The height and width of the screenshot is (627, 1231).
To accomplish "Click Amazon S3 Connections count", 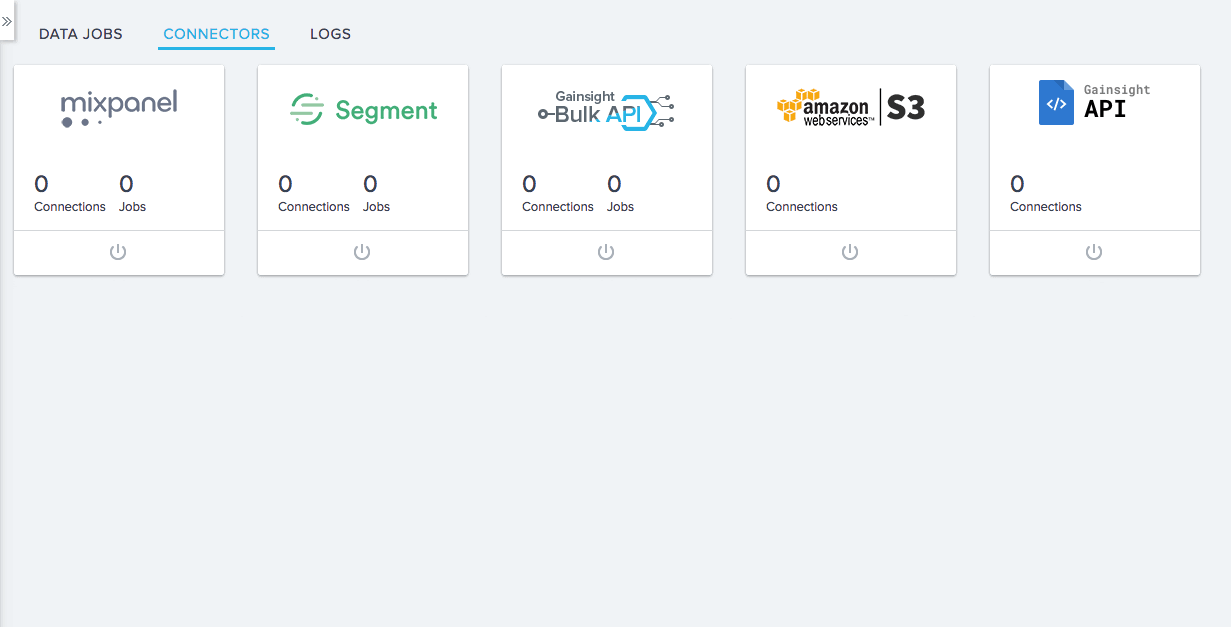I will click(773, 184).
